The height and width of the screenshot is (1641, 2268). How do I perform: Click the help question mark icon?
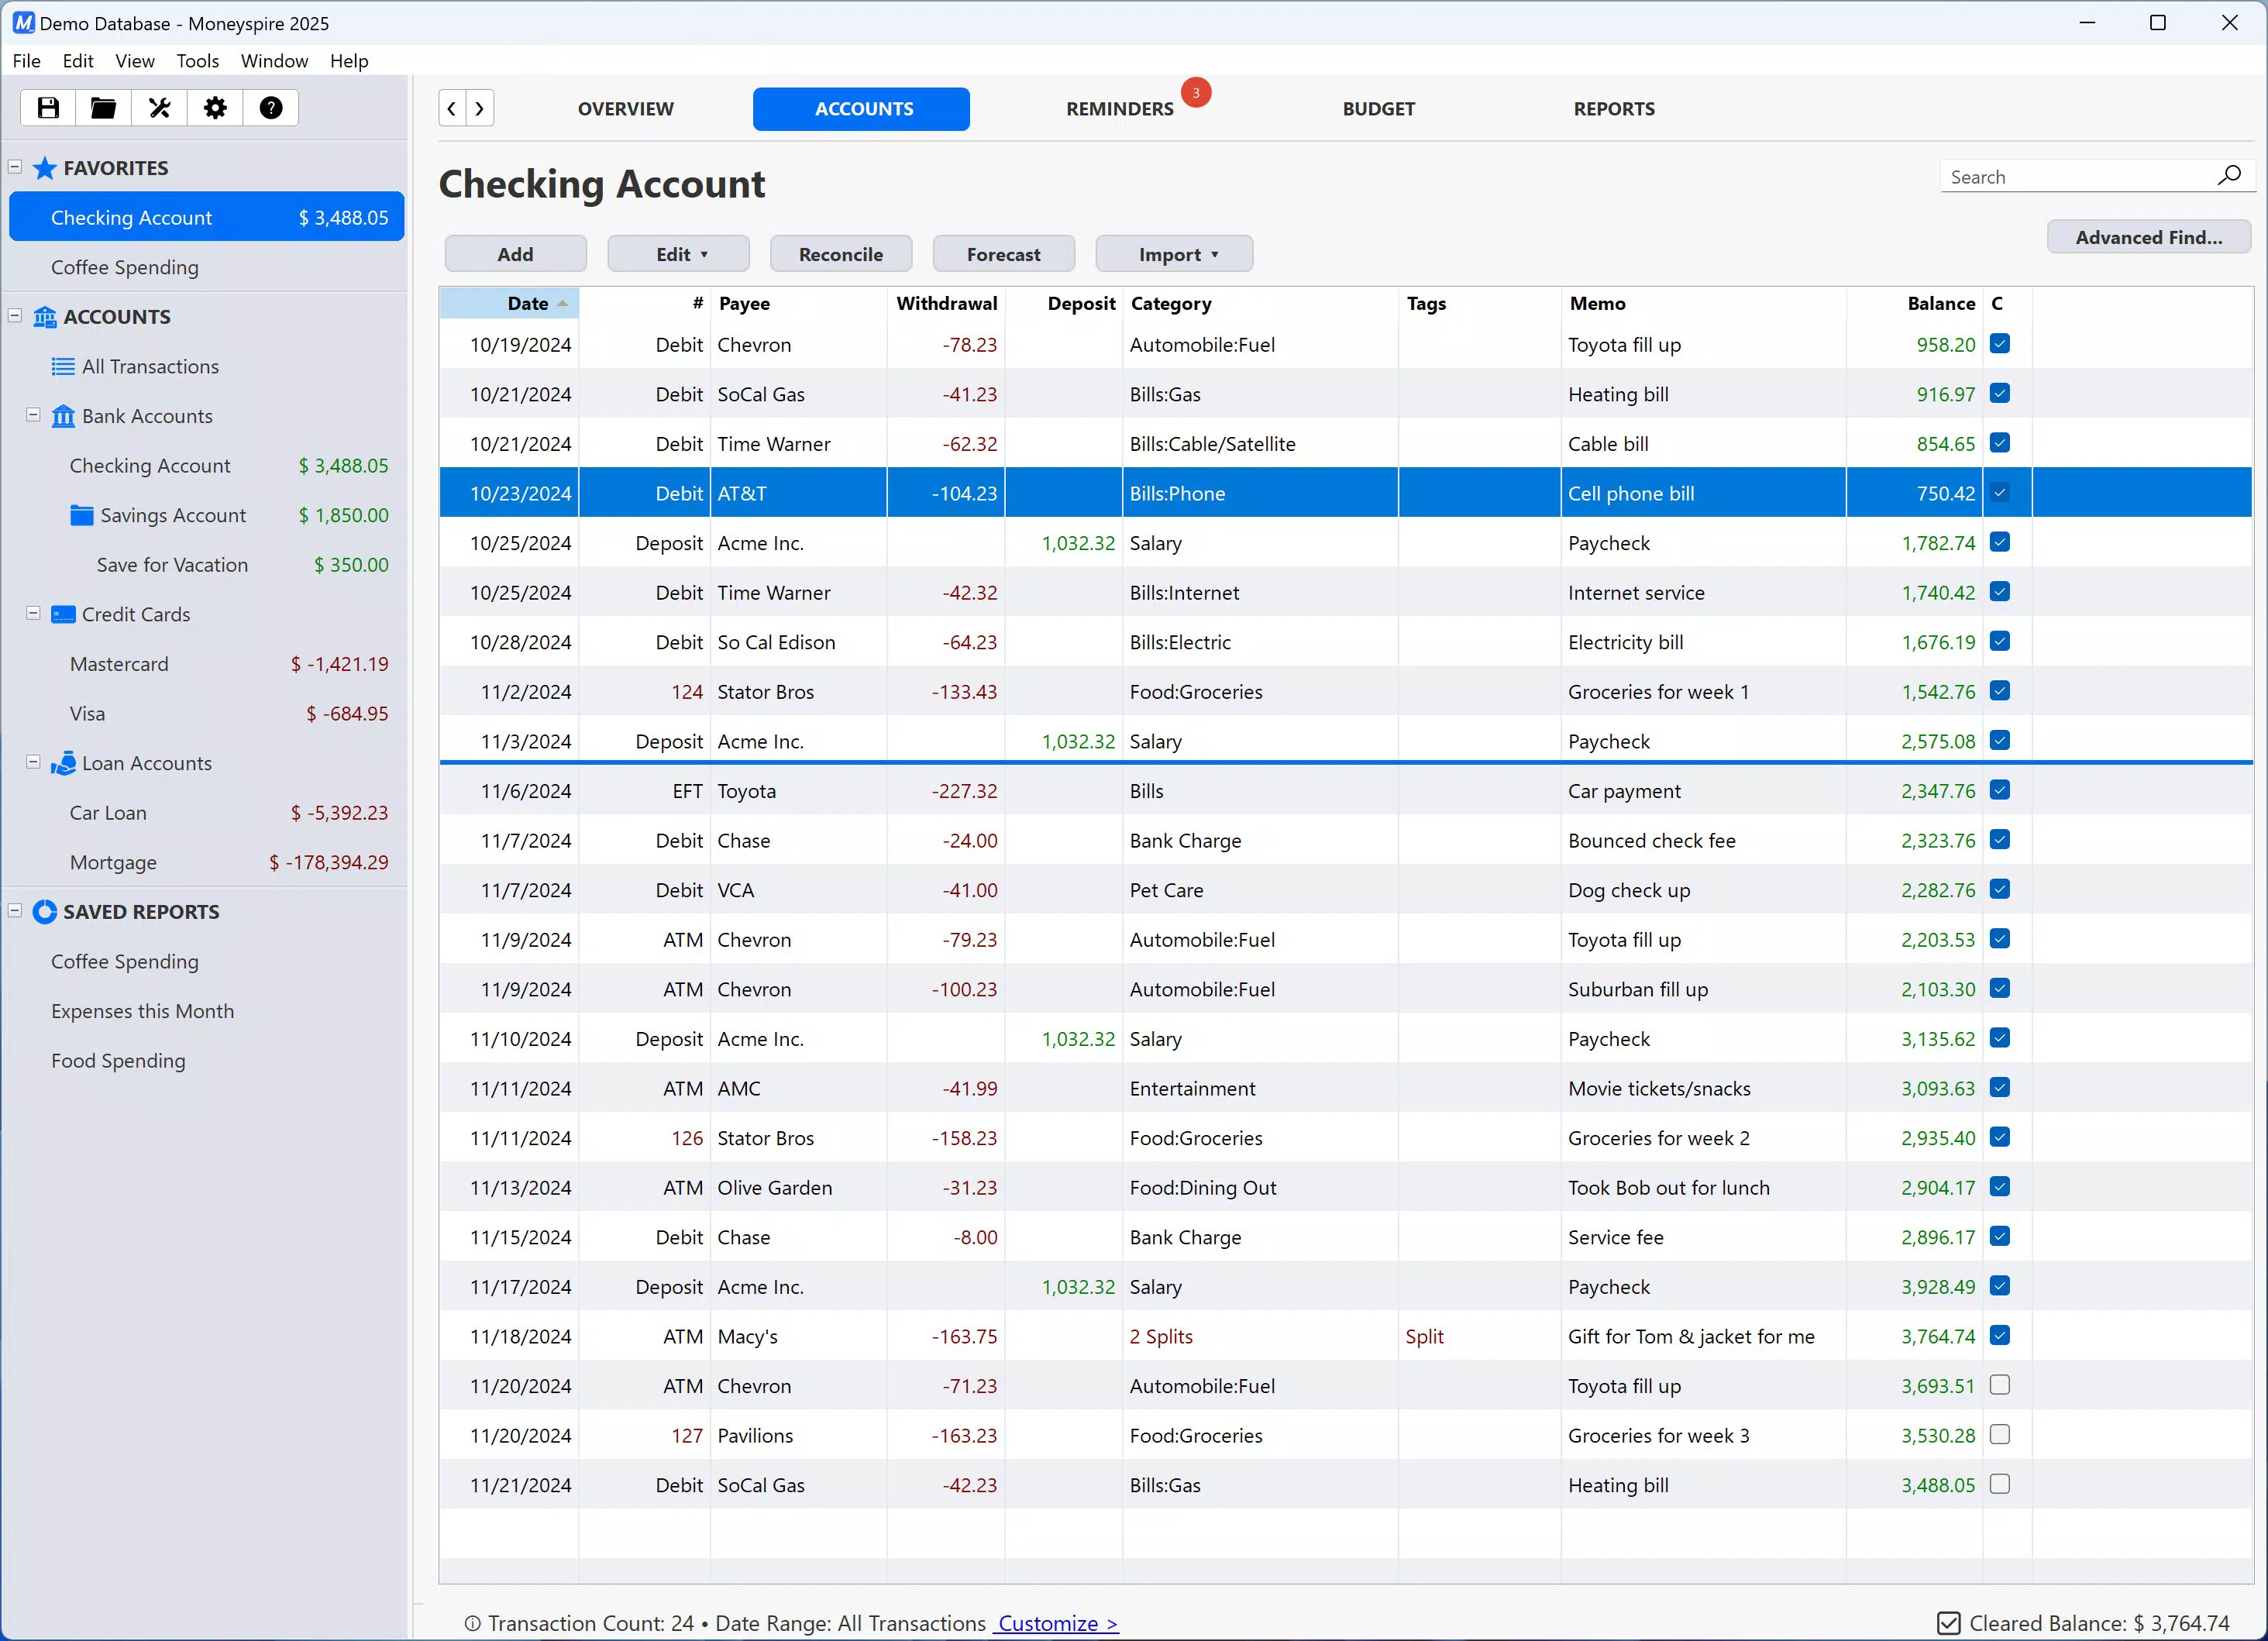point(271,108)
